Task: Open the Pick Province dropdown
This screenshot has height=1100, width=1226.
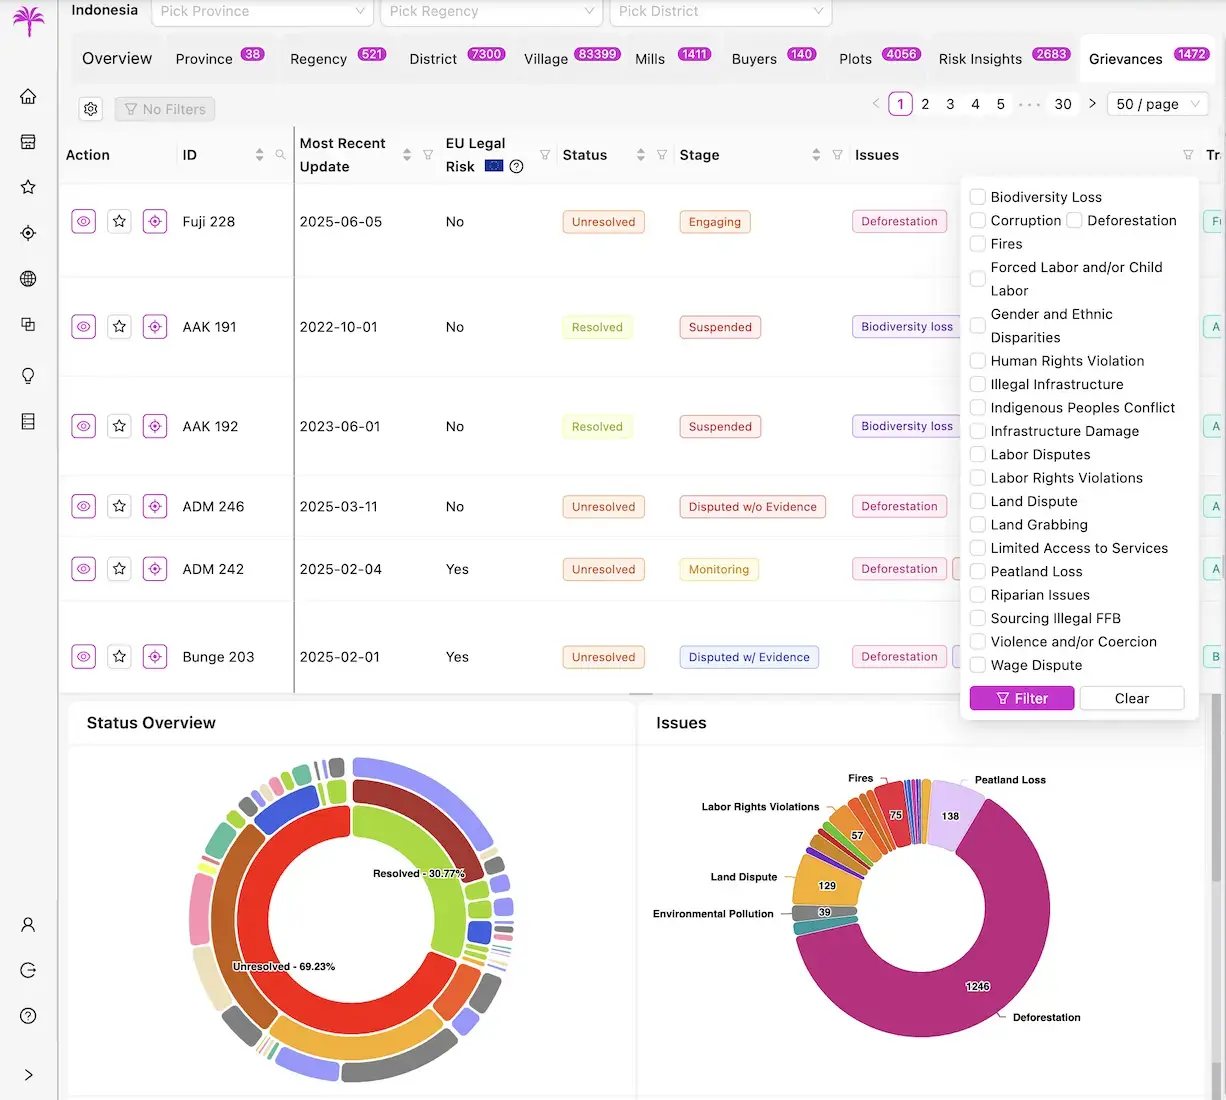Action: tap(262, 11)
